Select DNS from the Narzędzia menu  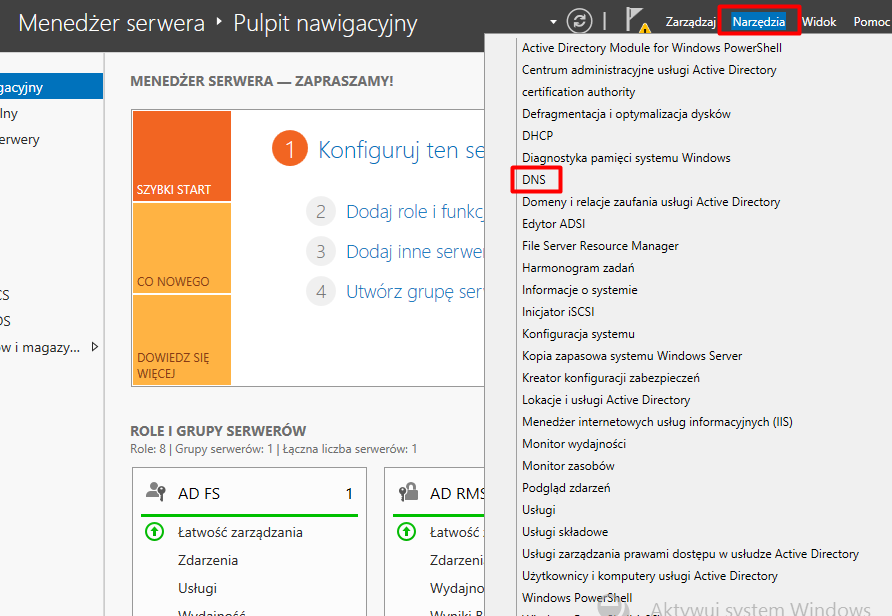point(534,180)
